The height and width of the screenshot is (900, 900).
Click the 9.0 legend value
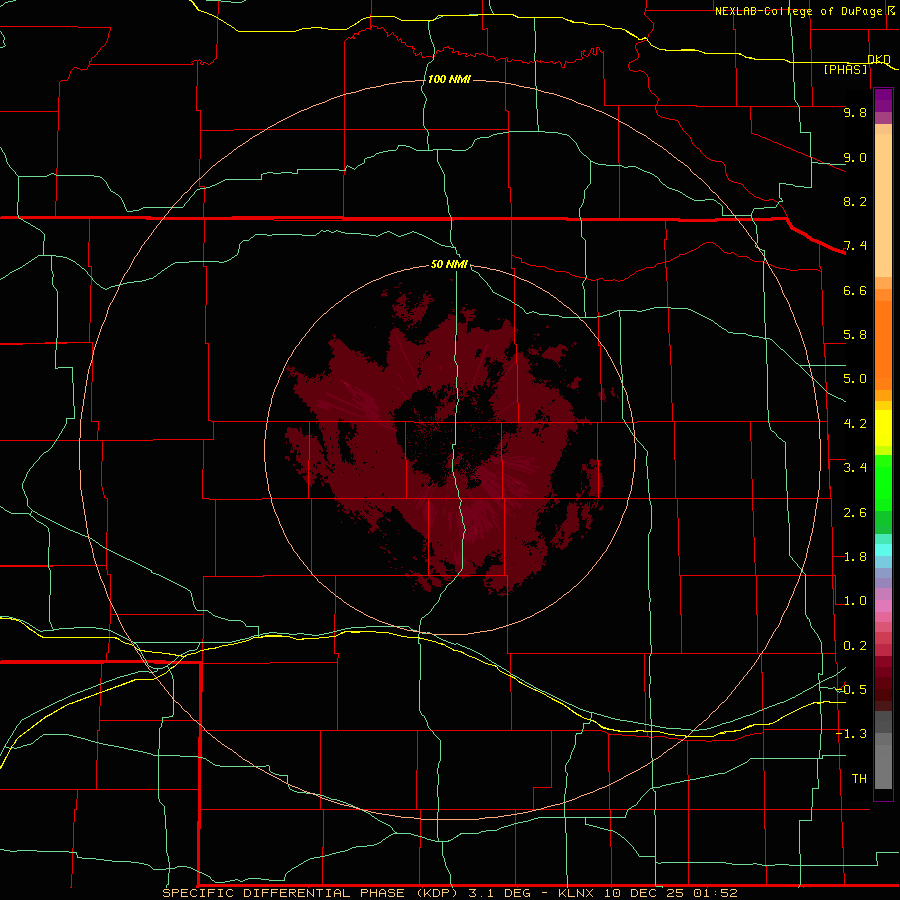[855, 157]
